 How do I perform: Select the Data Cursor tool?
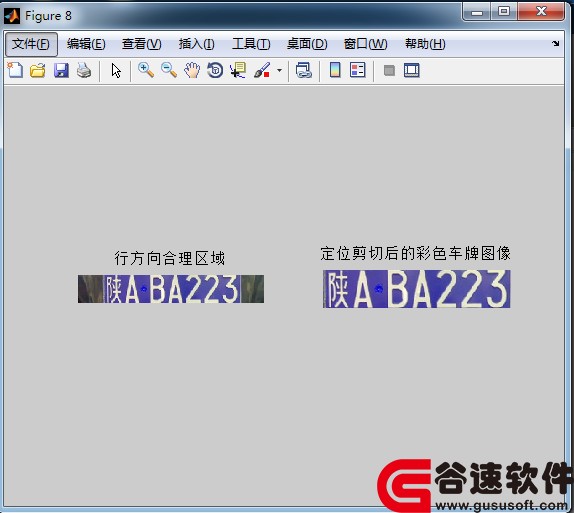(238, 70)
